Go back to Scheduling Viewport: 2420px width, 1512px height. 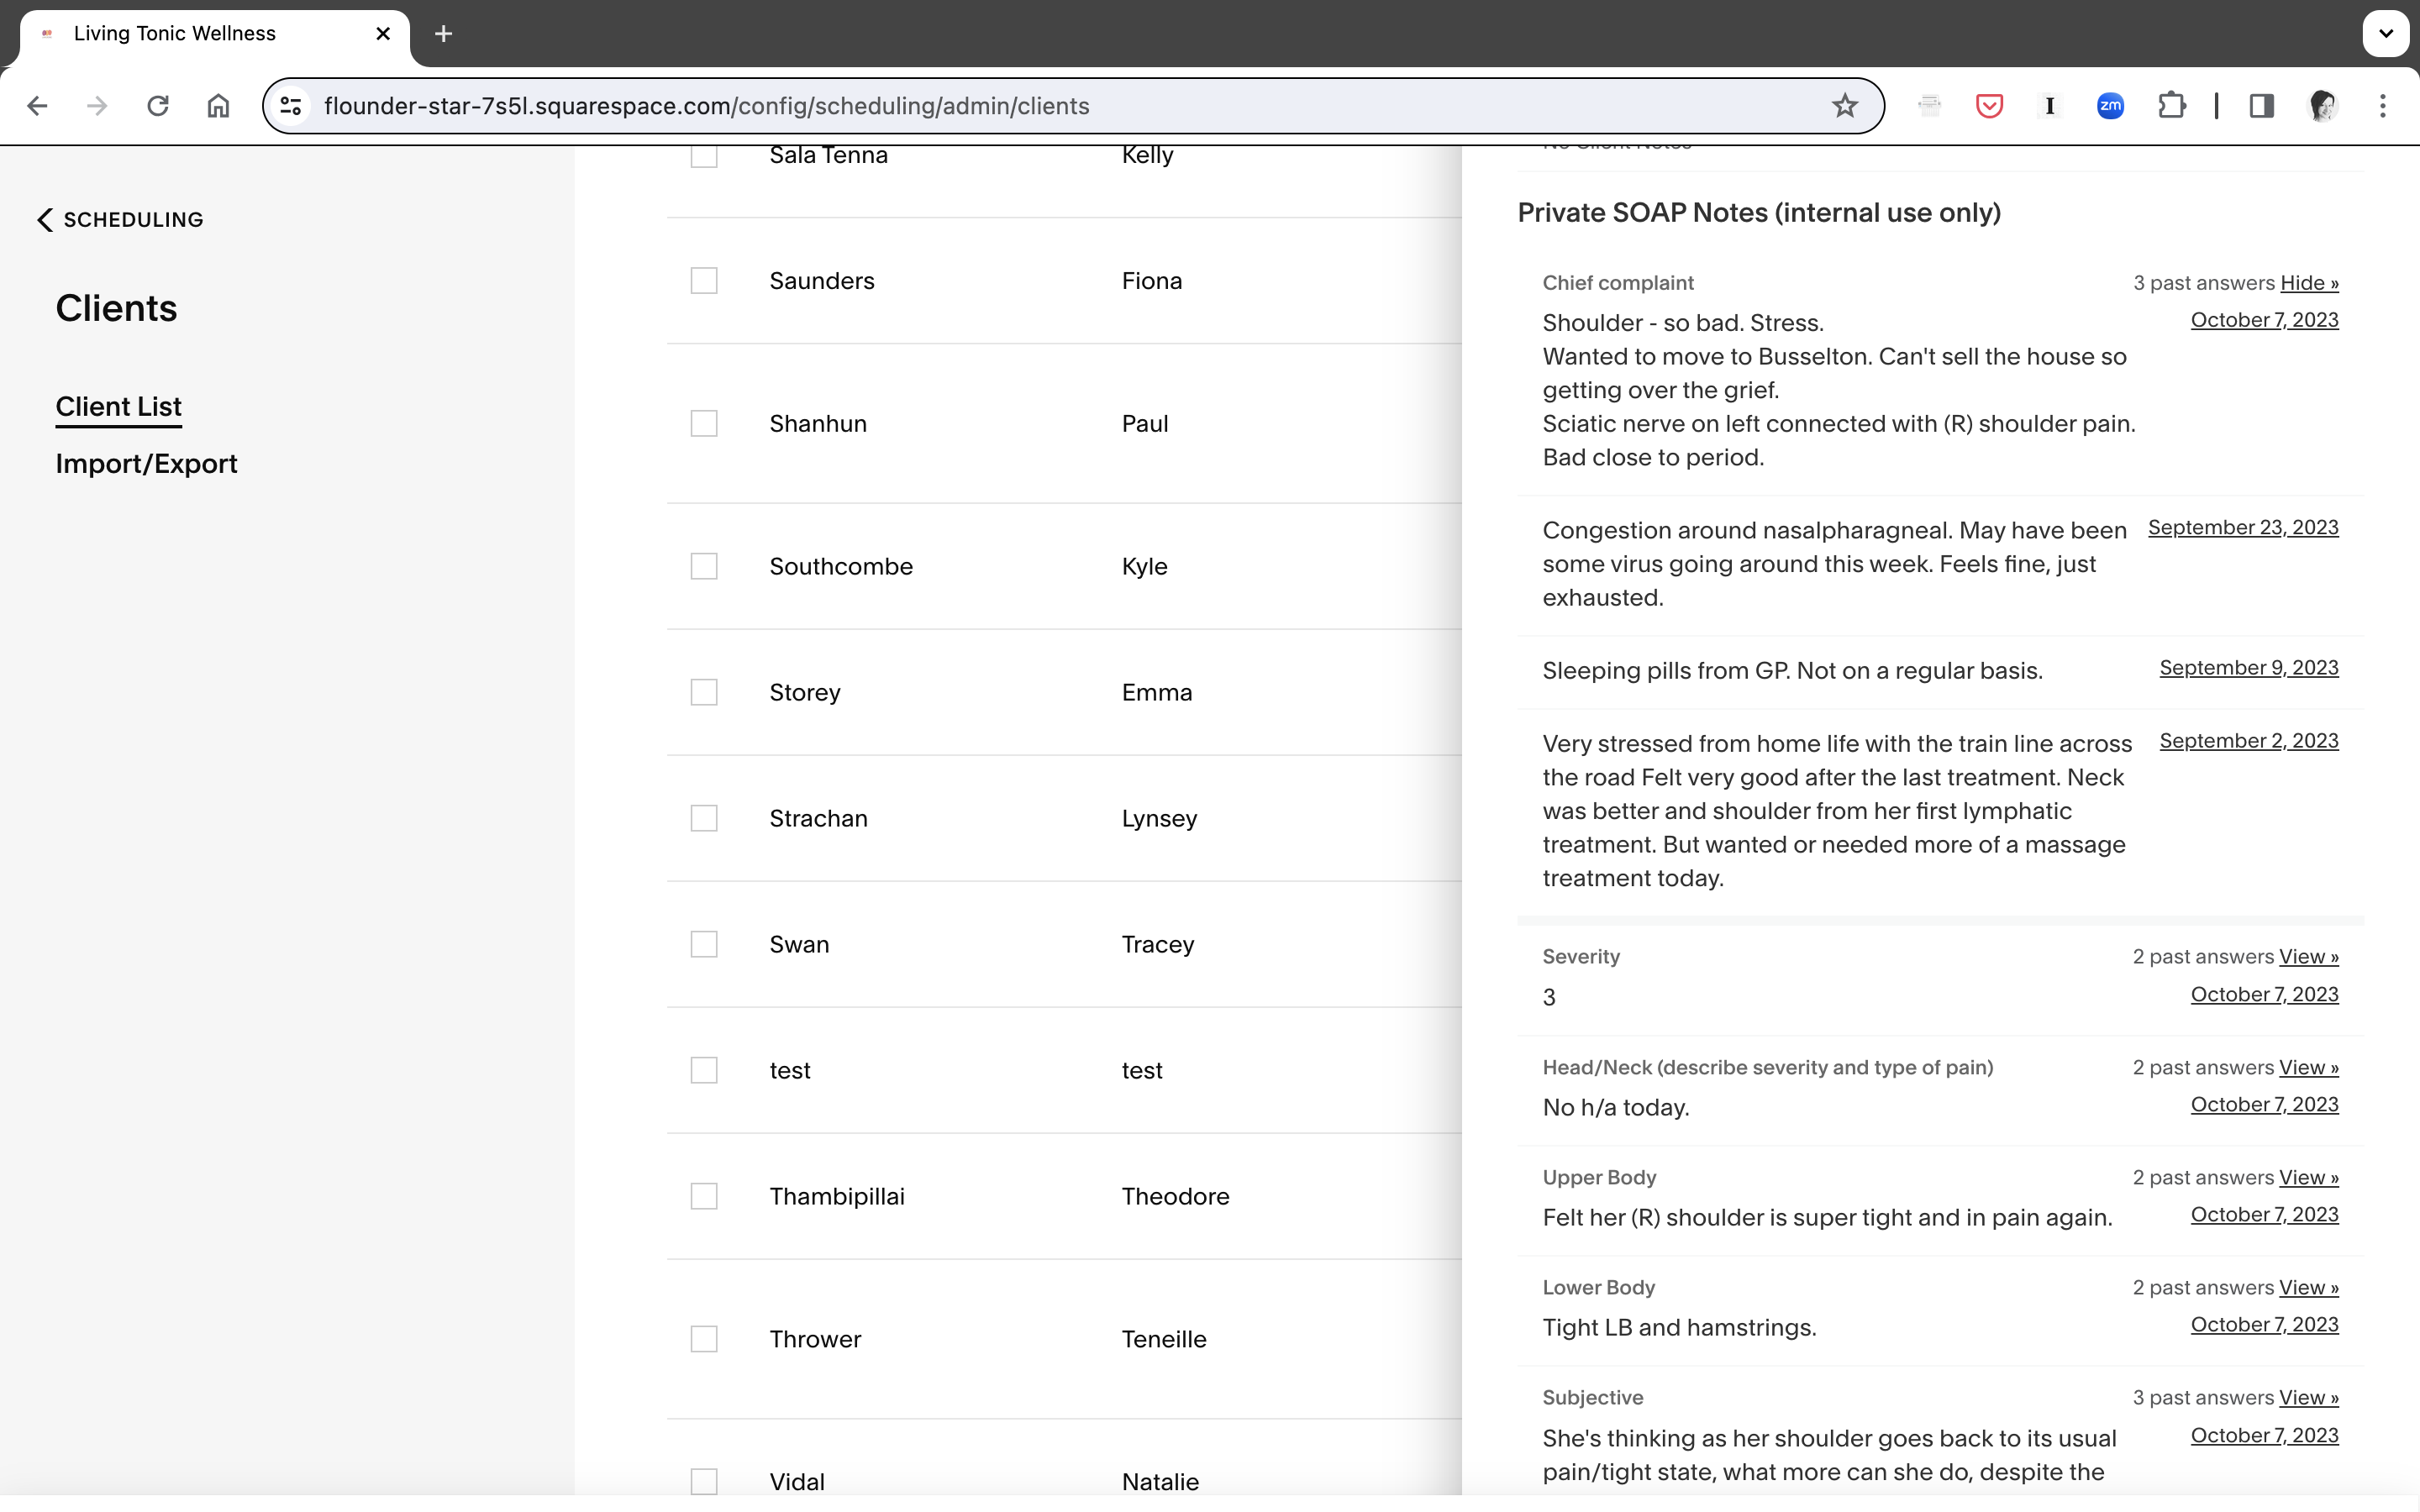click(x=120, y=220)
